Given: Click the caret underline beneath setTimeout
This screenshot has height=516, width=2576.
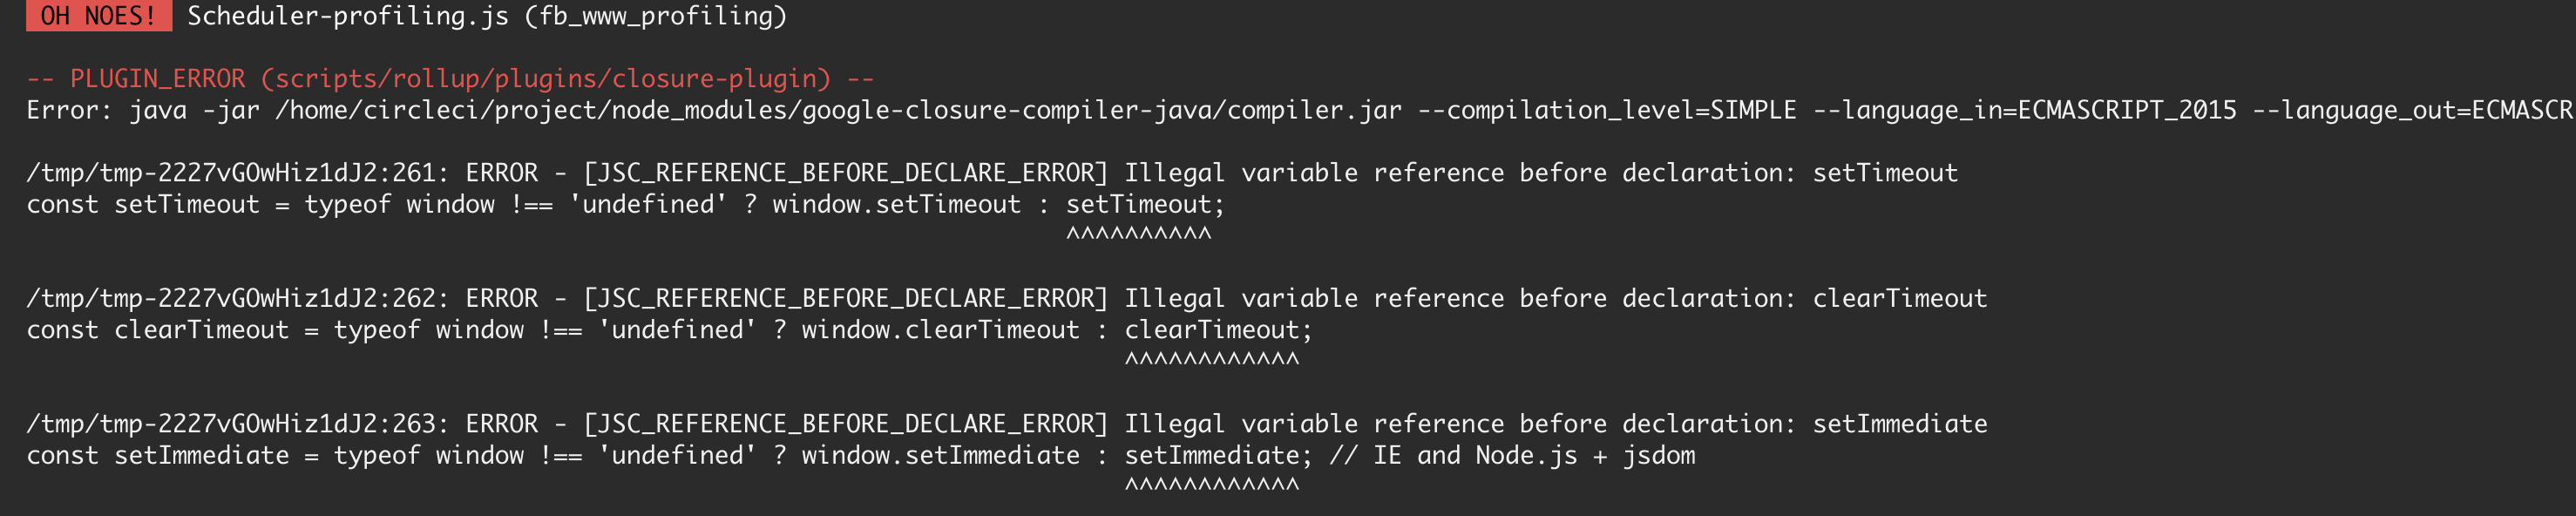Looking at the screenshot, I should [1138, 235].
